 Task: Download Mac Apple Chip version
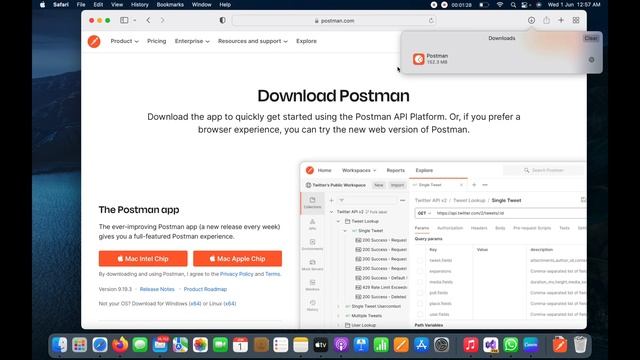point(238,259)
